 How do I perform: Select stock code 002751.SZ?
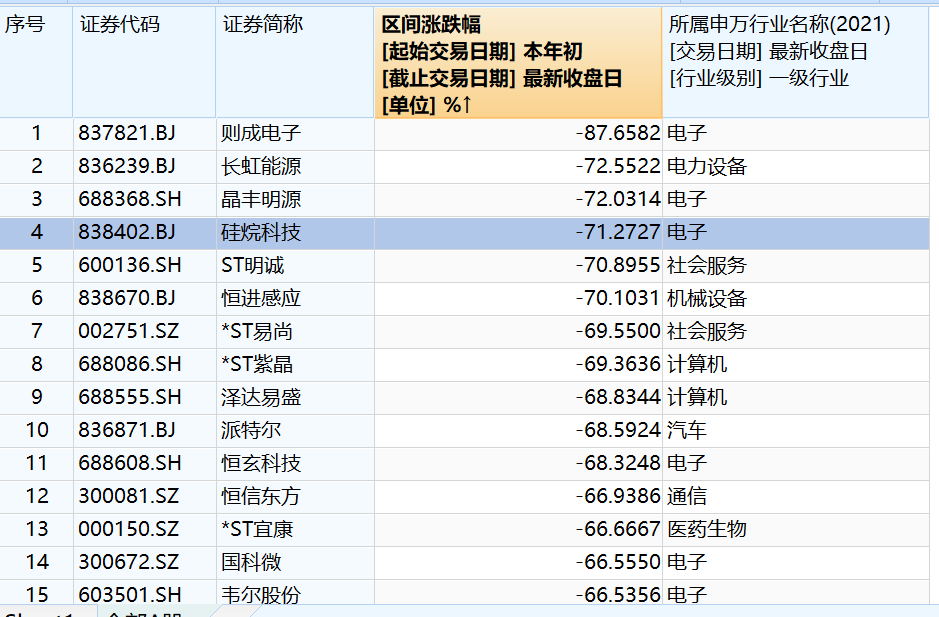129,331
